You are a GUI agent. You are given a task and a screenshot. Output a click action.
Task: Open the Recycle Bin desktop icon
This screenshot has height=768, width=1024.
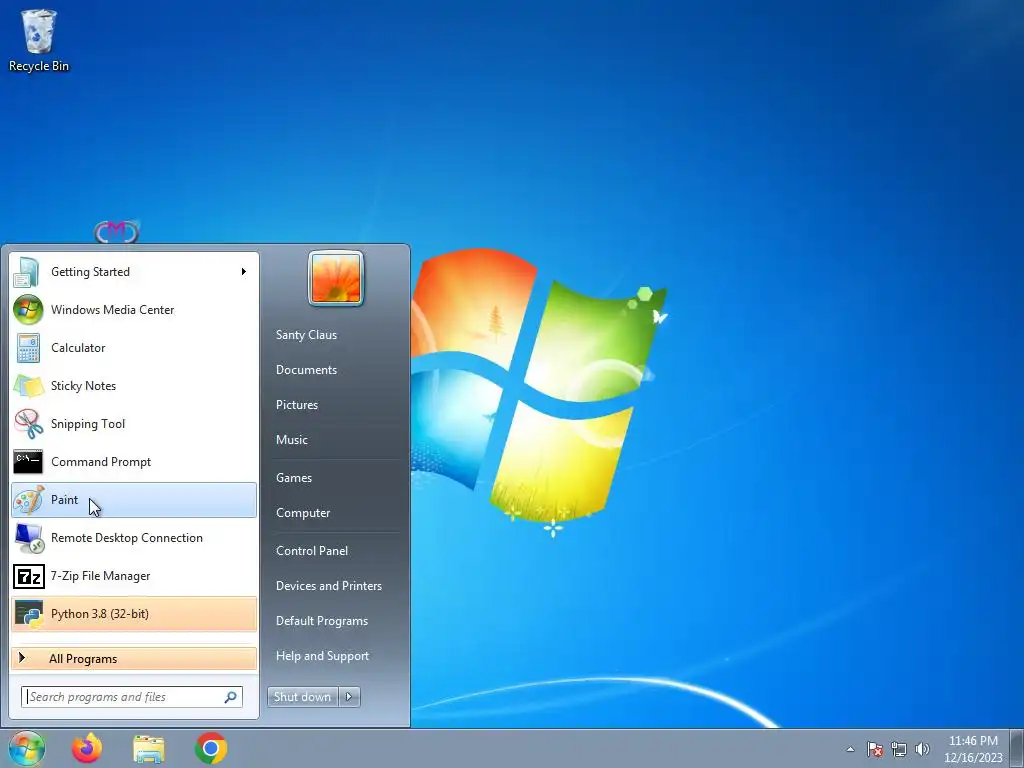(x=39, y=40)
